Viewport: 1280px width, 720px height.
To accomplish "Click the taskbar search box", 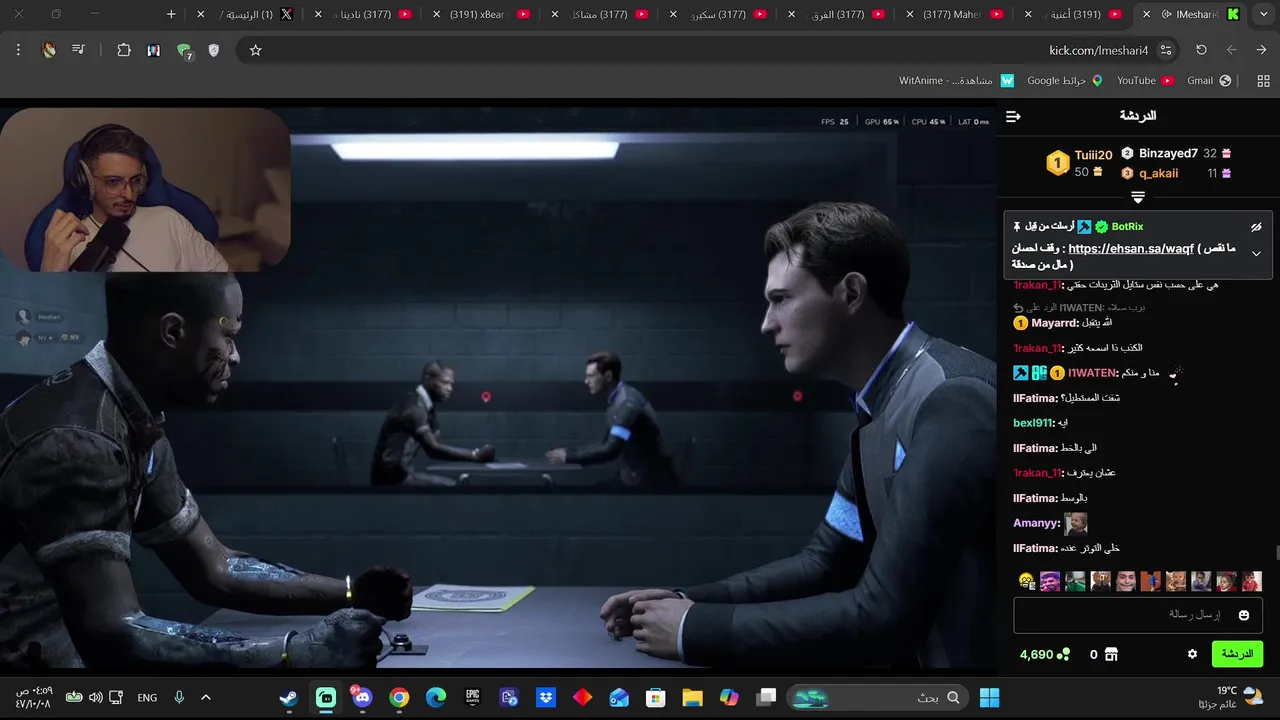I will 877,697.
